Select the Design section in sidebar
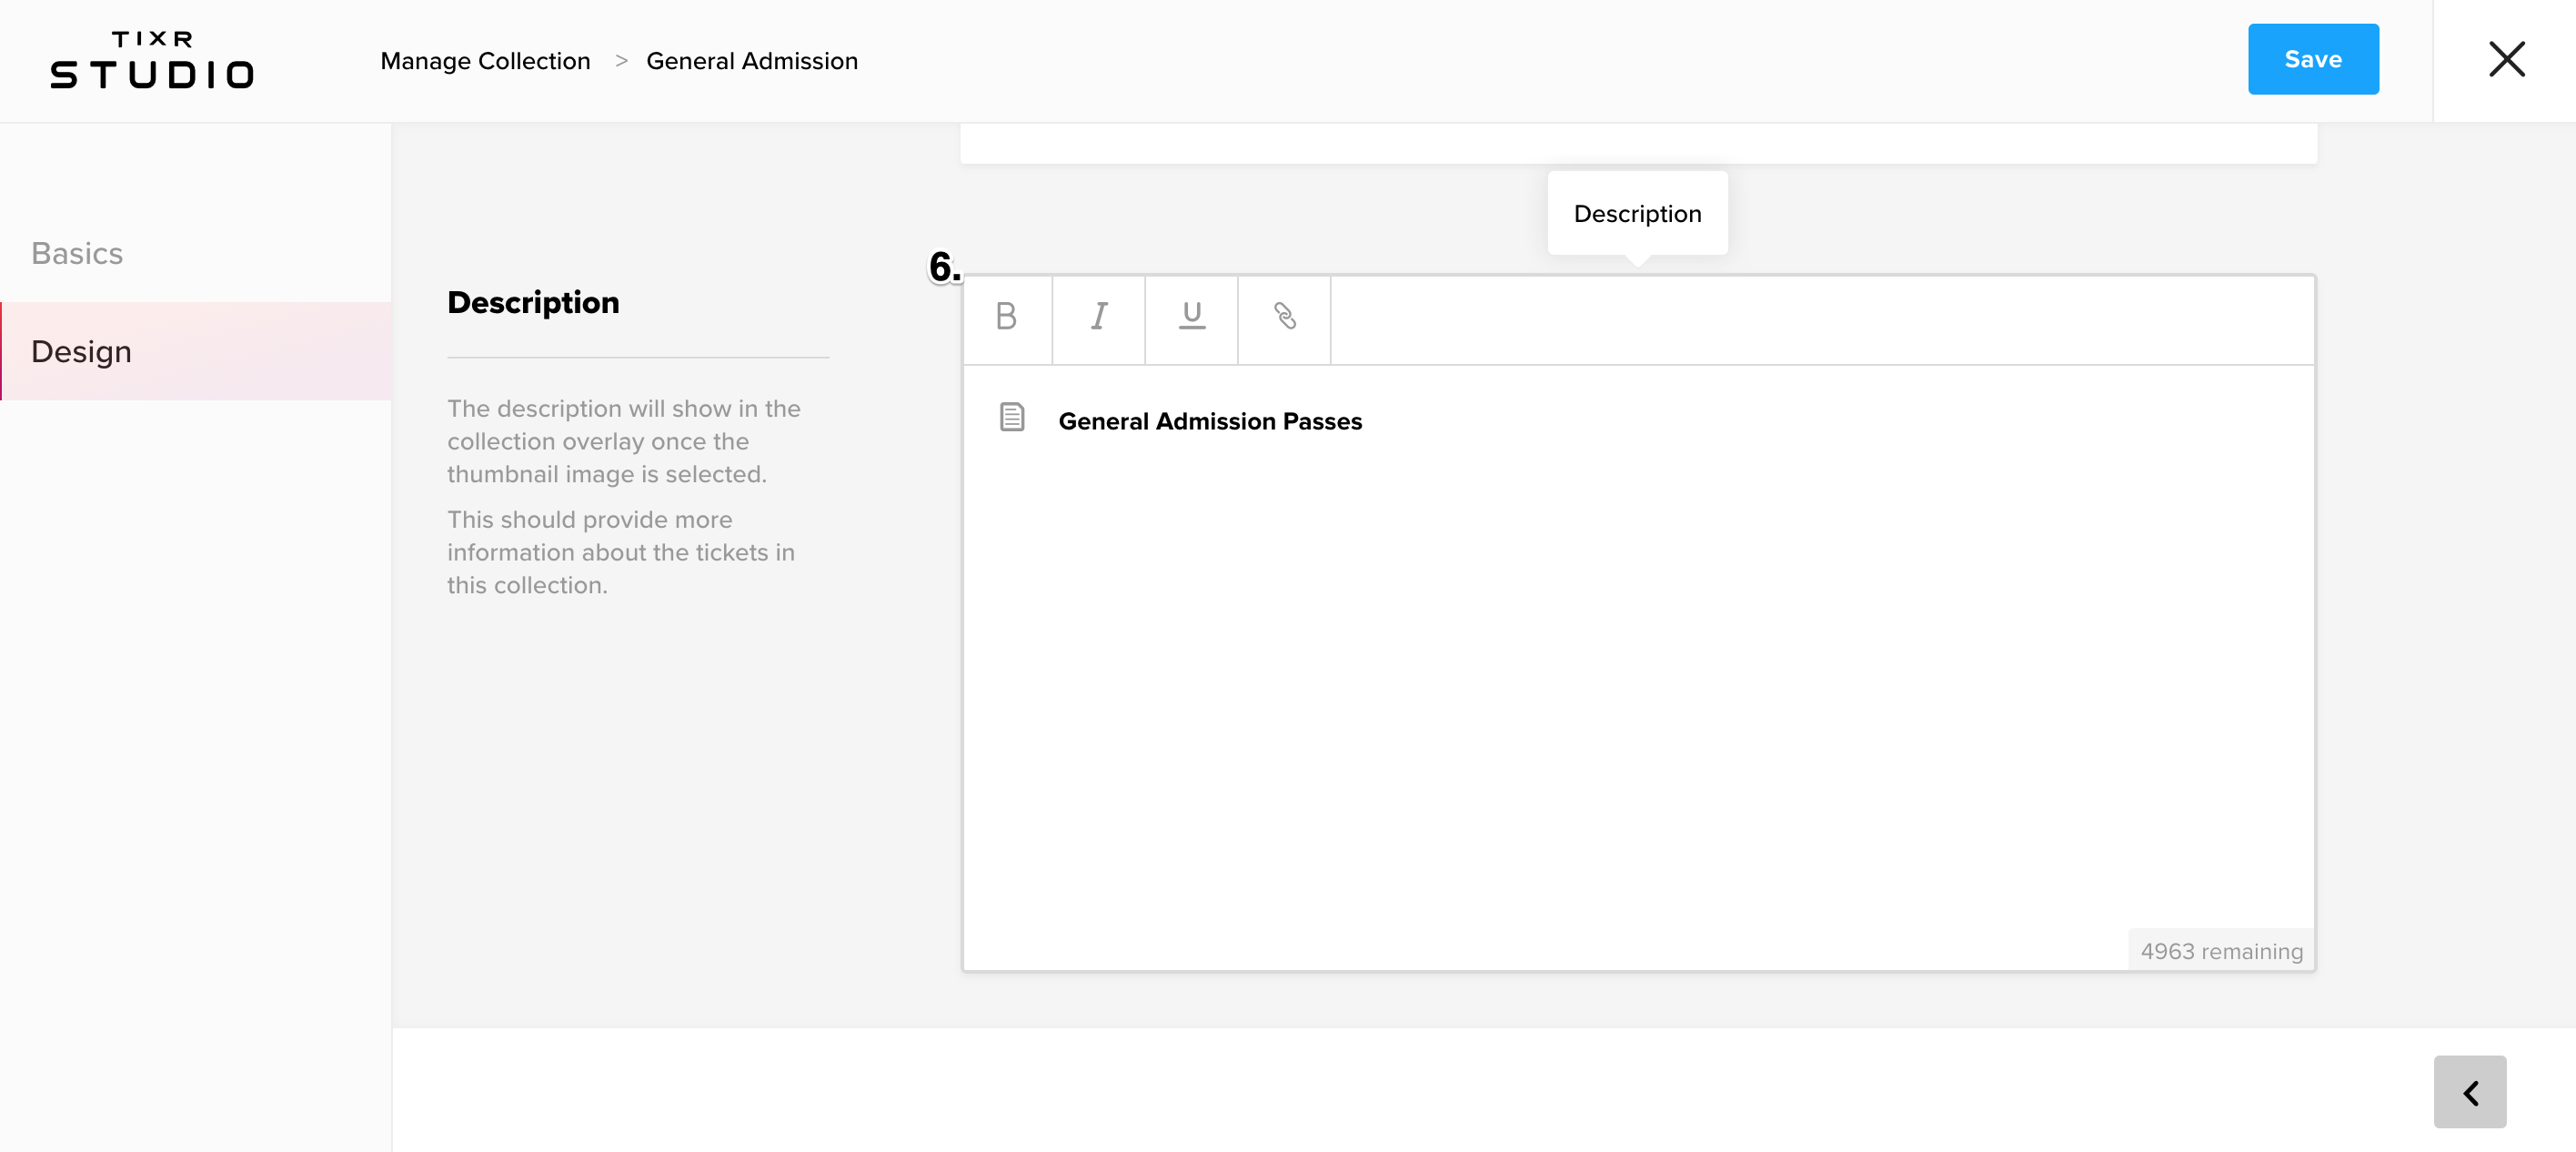 pyautogui.click(x=196, y=351)
